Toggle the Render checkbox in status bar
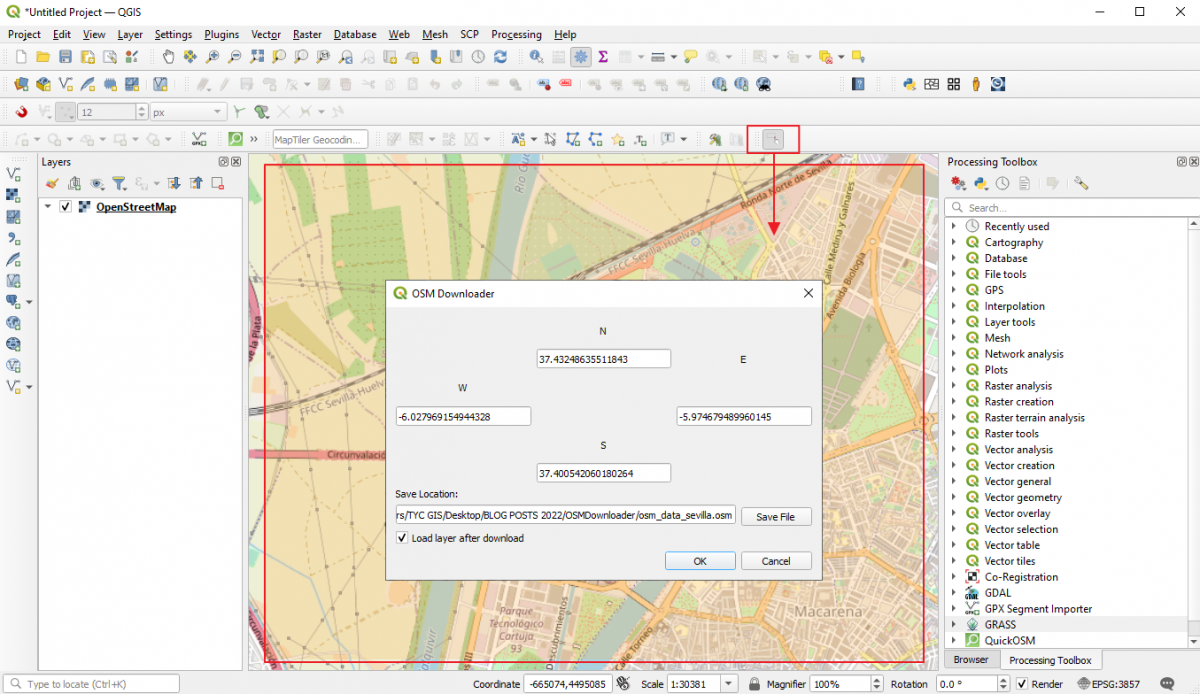The width and height of the screenshot is (1200, 694). (1022, 684)
